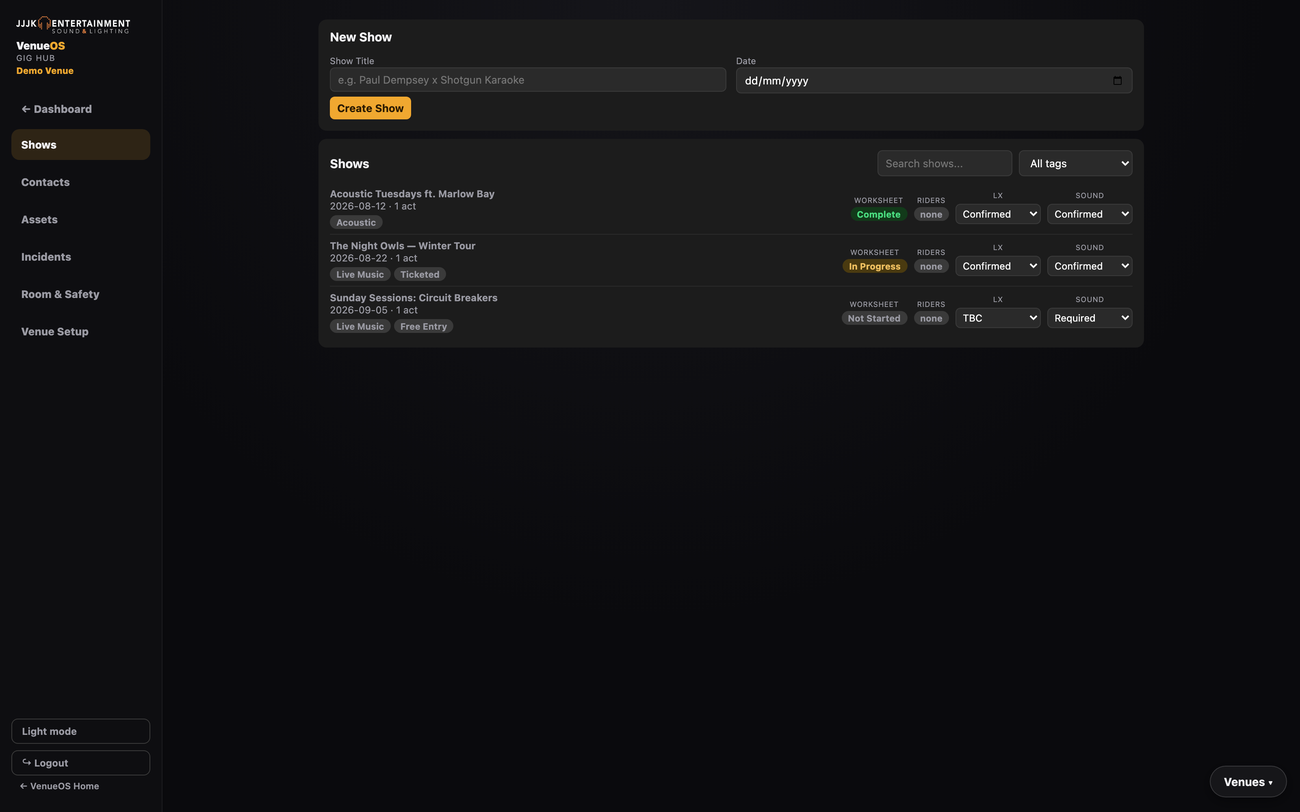Click the Not Started worksheet badge

[x=874, y=318]
